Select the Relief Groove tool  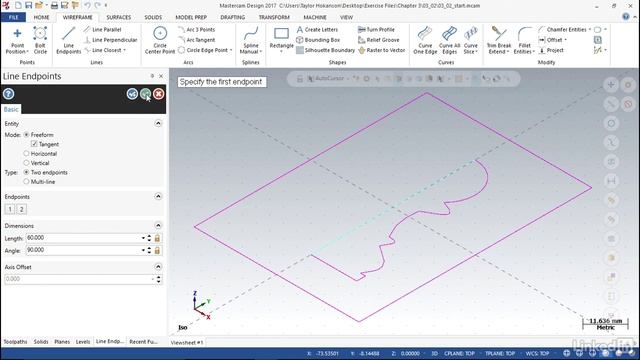coord(378,40)
